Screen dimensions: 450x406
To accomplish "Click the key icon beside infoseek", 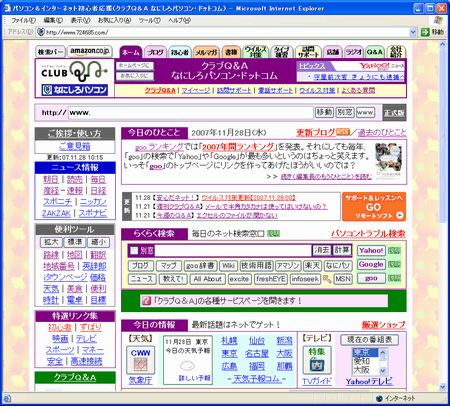I will pos(327,279).
